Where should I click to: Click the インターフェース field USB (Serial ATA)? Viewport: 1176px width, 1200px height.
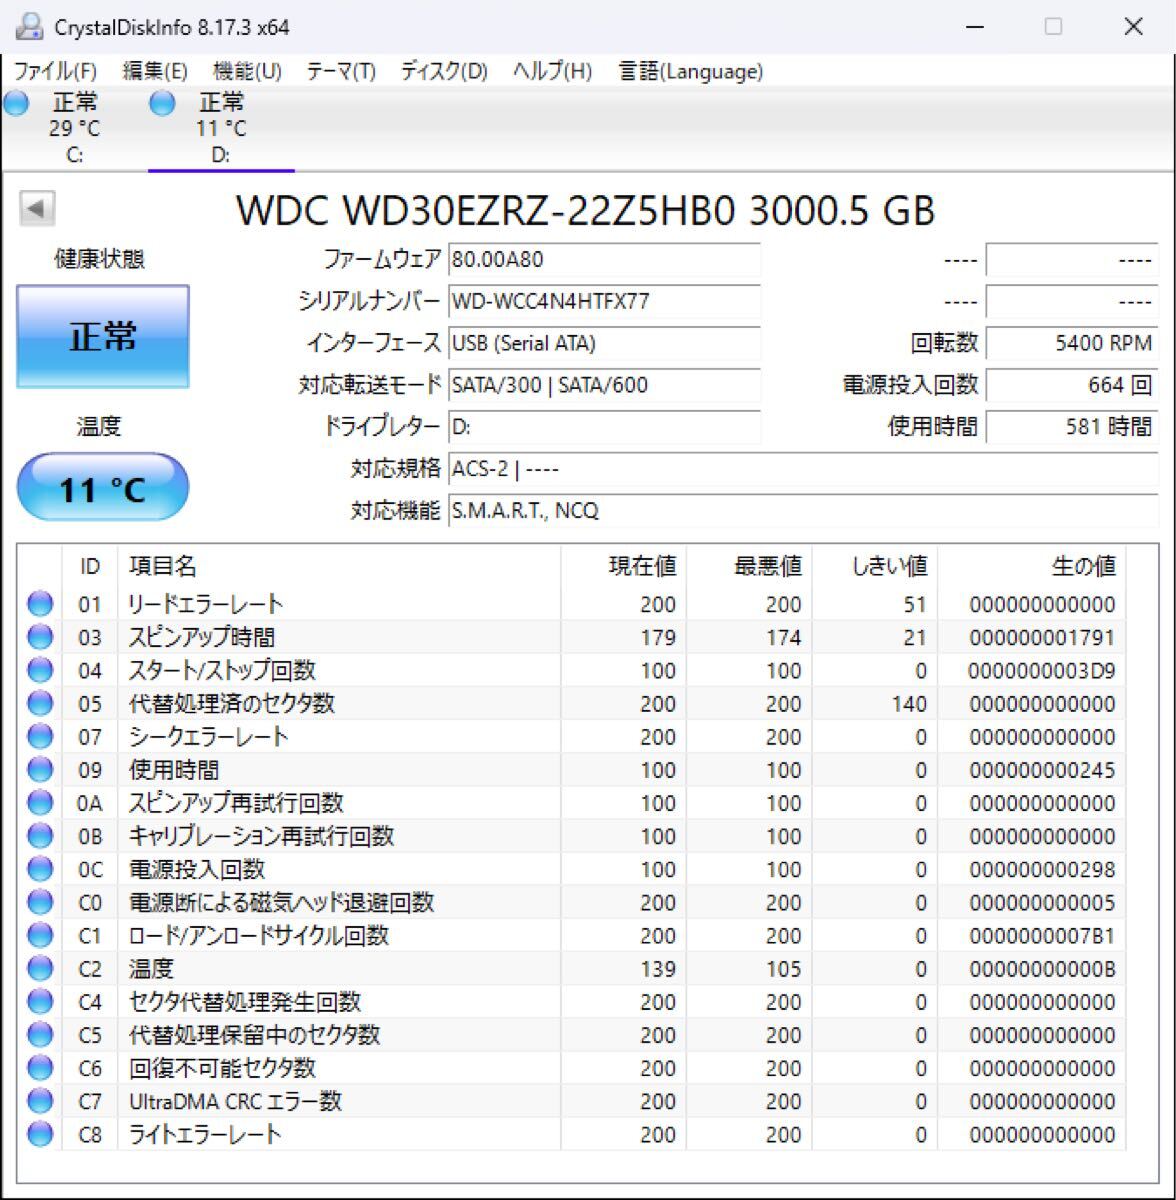[x=604, y=344]
